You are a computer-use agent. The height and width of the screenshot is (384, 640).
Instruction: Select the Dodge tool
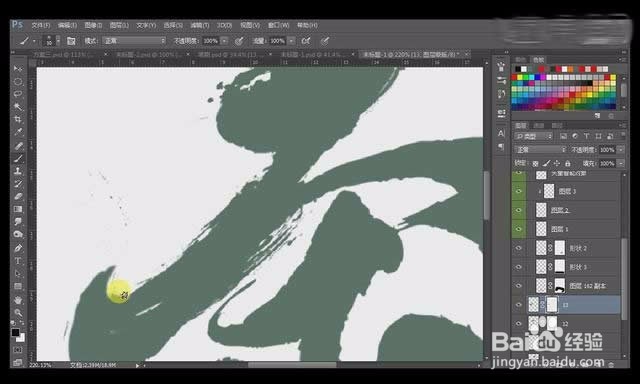click(x=18, y=234)
